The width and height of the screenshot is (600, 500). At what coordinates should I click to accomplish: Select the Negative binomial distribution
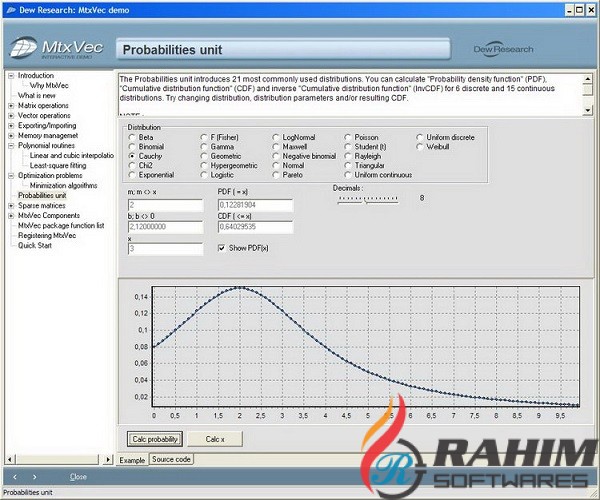304,156
